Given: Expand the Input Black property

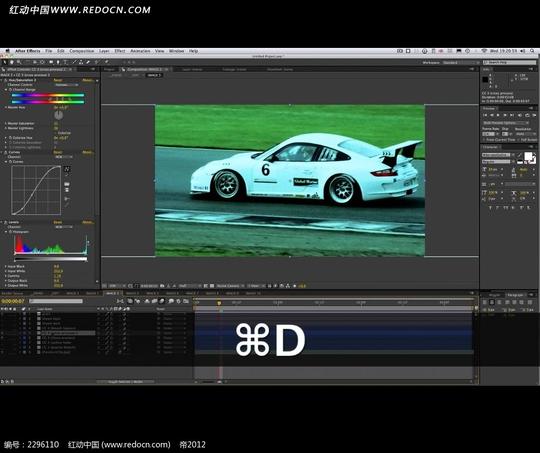Looking at the screenshot, I should pos(6,266).
